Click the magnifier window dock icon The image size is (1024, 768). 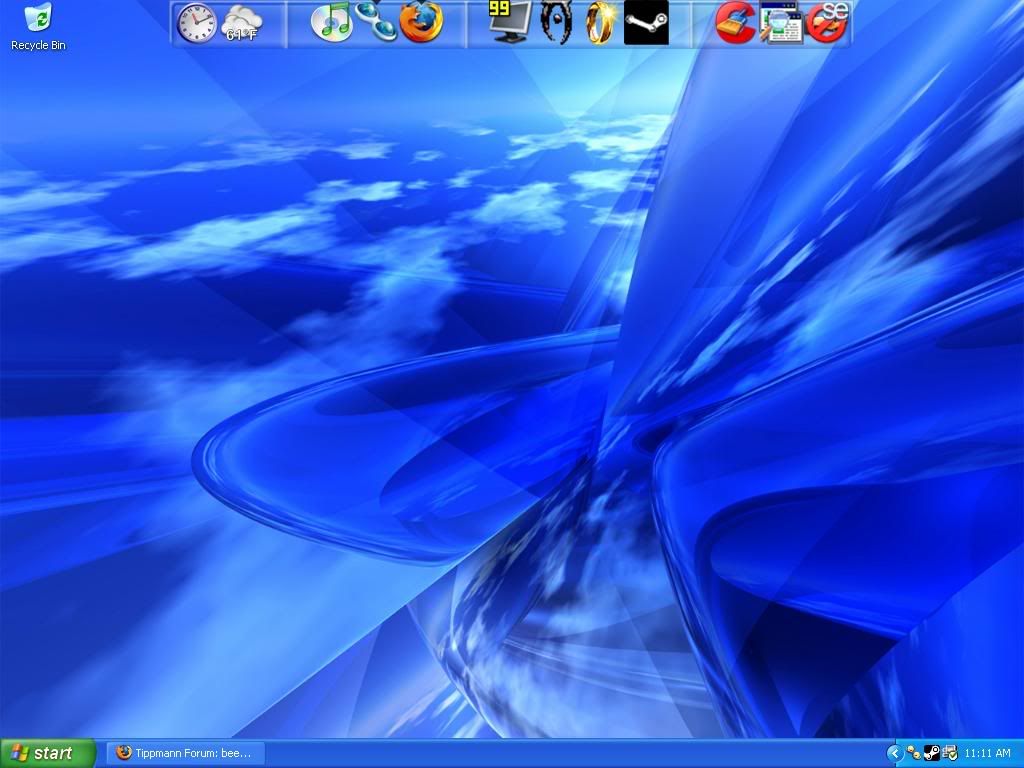tap(780, 23)
